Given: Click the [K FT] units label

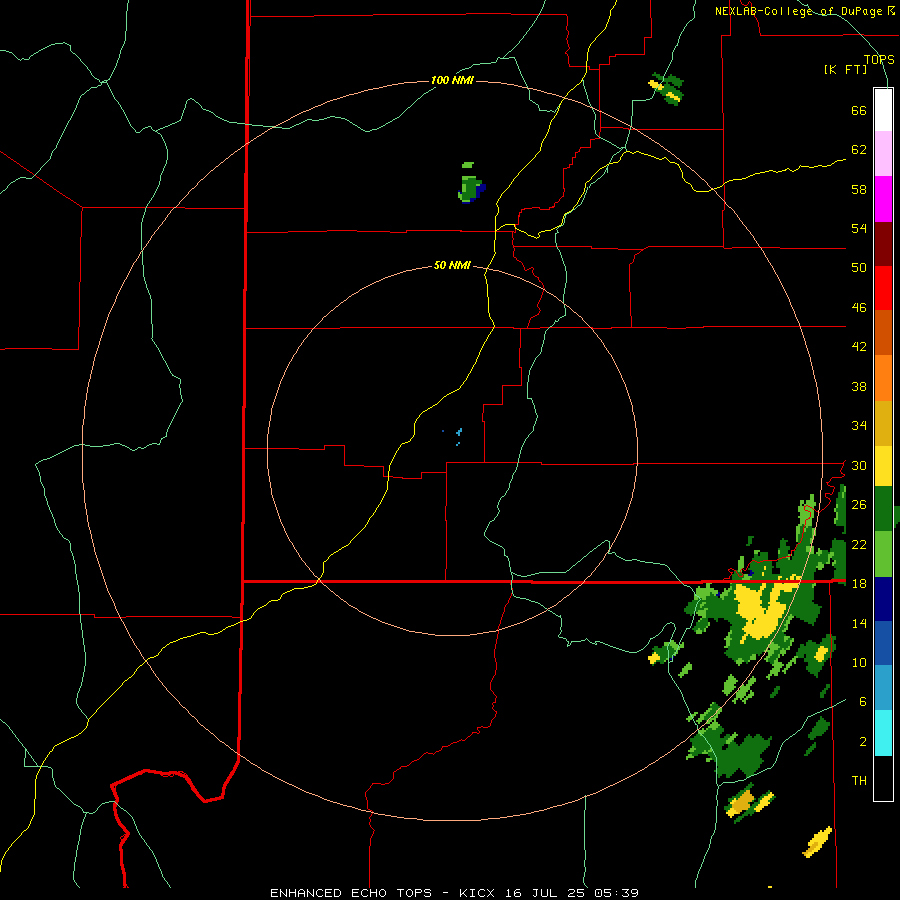Looking at the screenshot, I should [845, 69].
